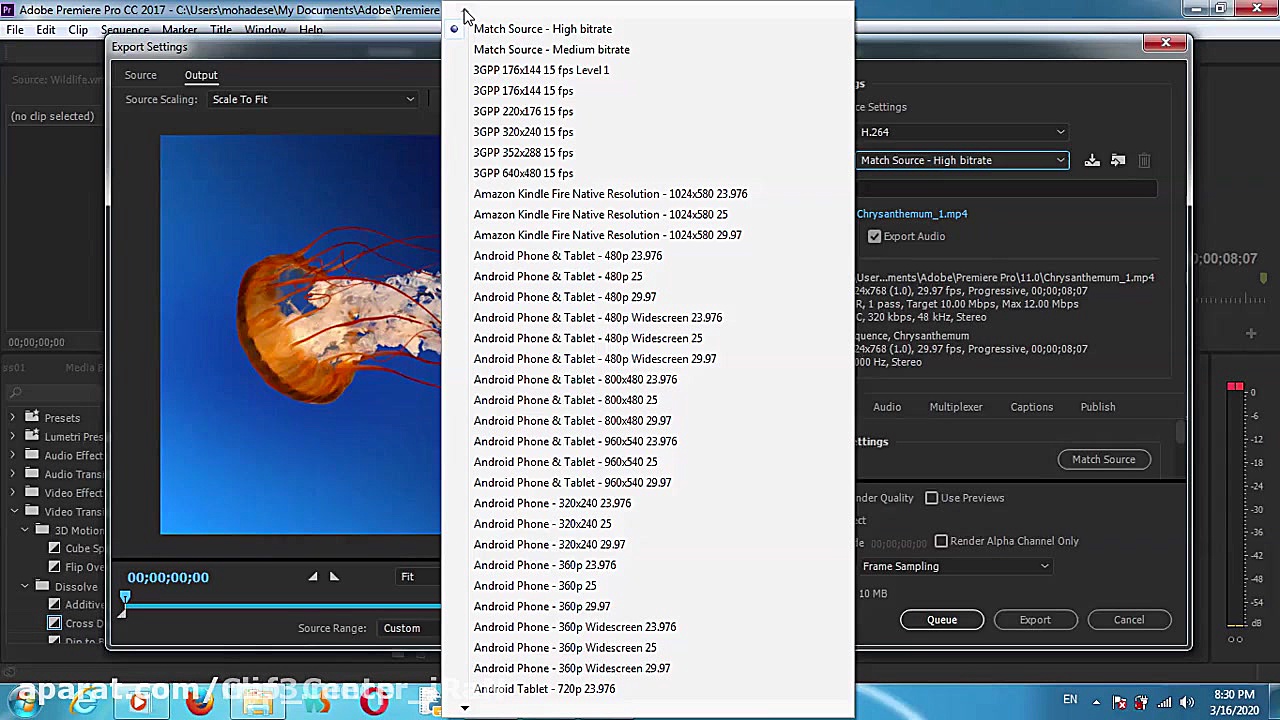Enable the Use Previews checkbox
The width and height of the screenshot is (1280, 720).
[x=932, y=498]
